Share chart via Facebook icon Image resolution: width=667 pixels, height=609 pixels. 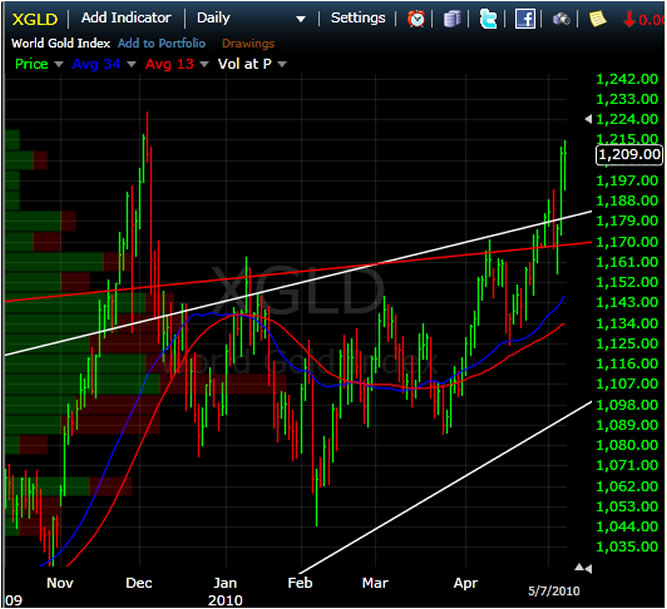(525, 18)
